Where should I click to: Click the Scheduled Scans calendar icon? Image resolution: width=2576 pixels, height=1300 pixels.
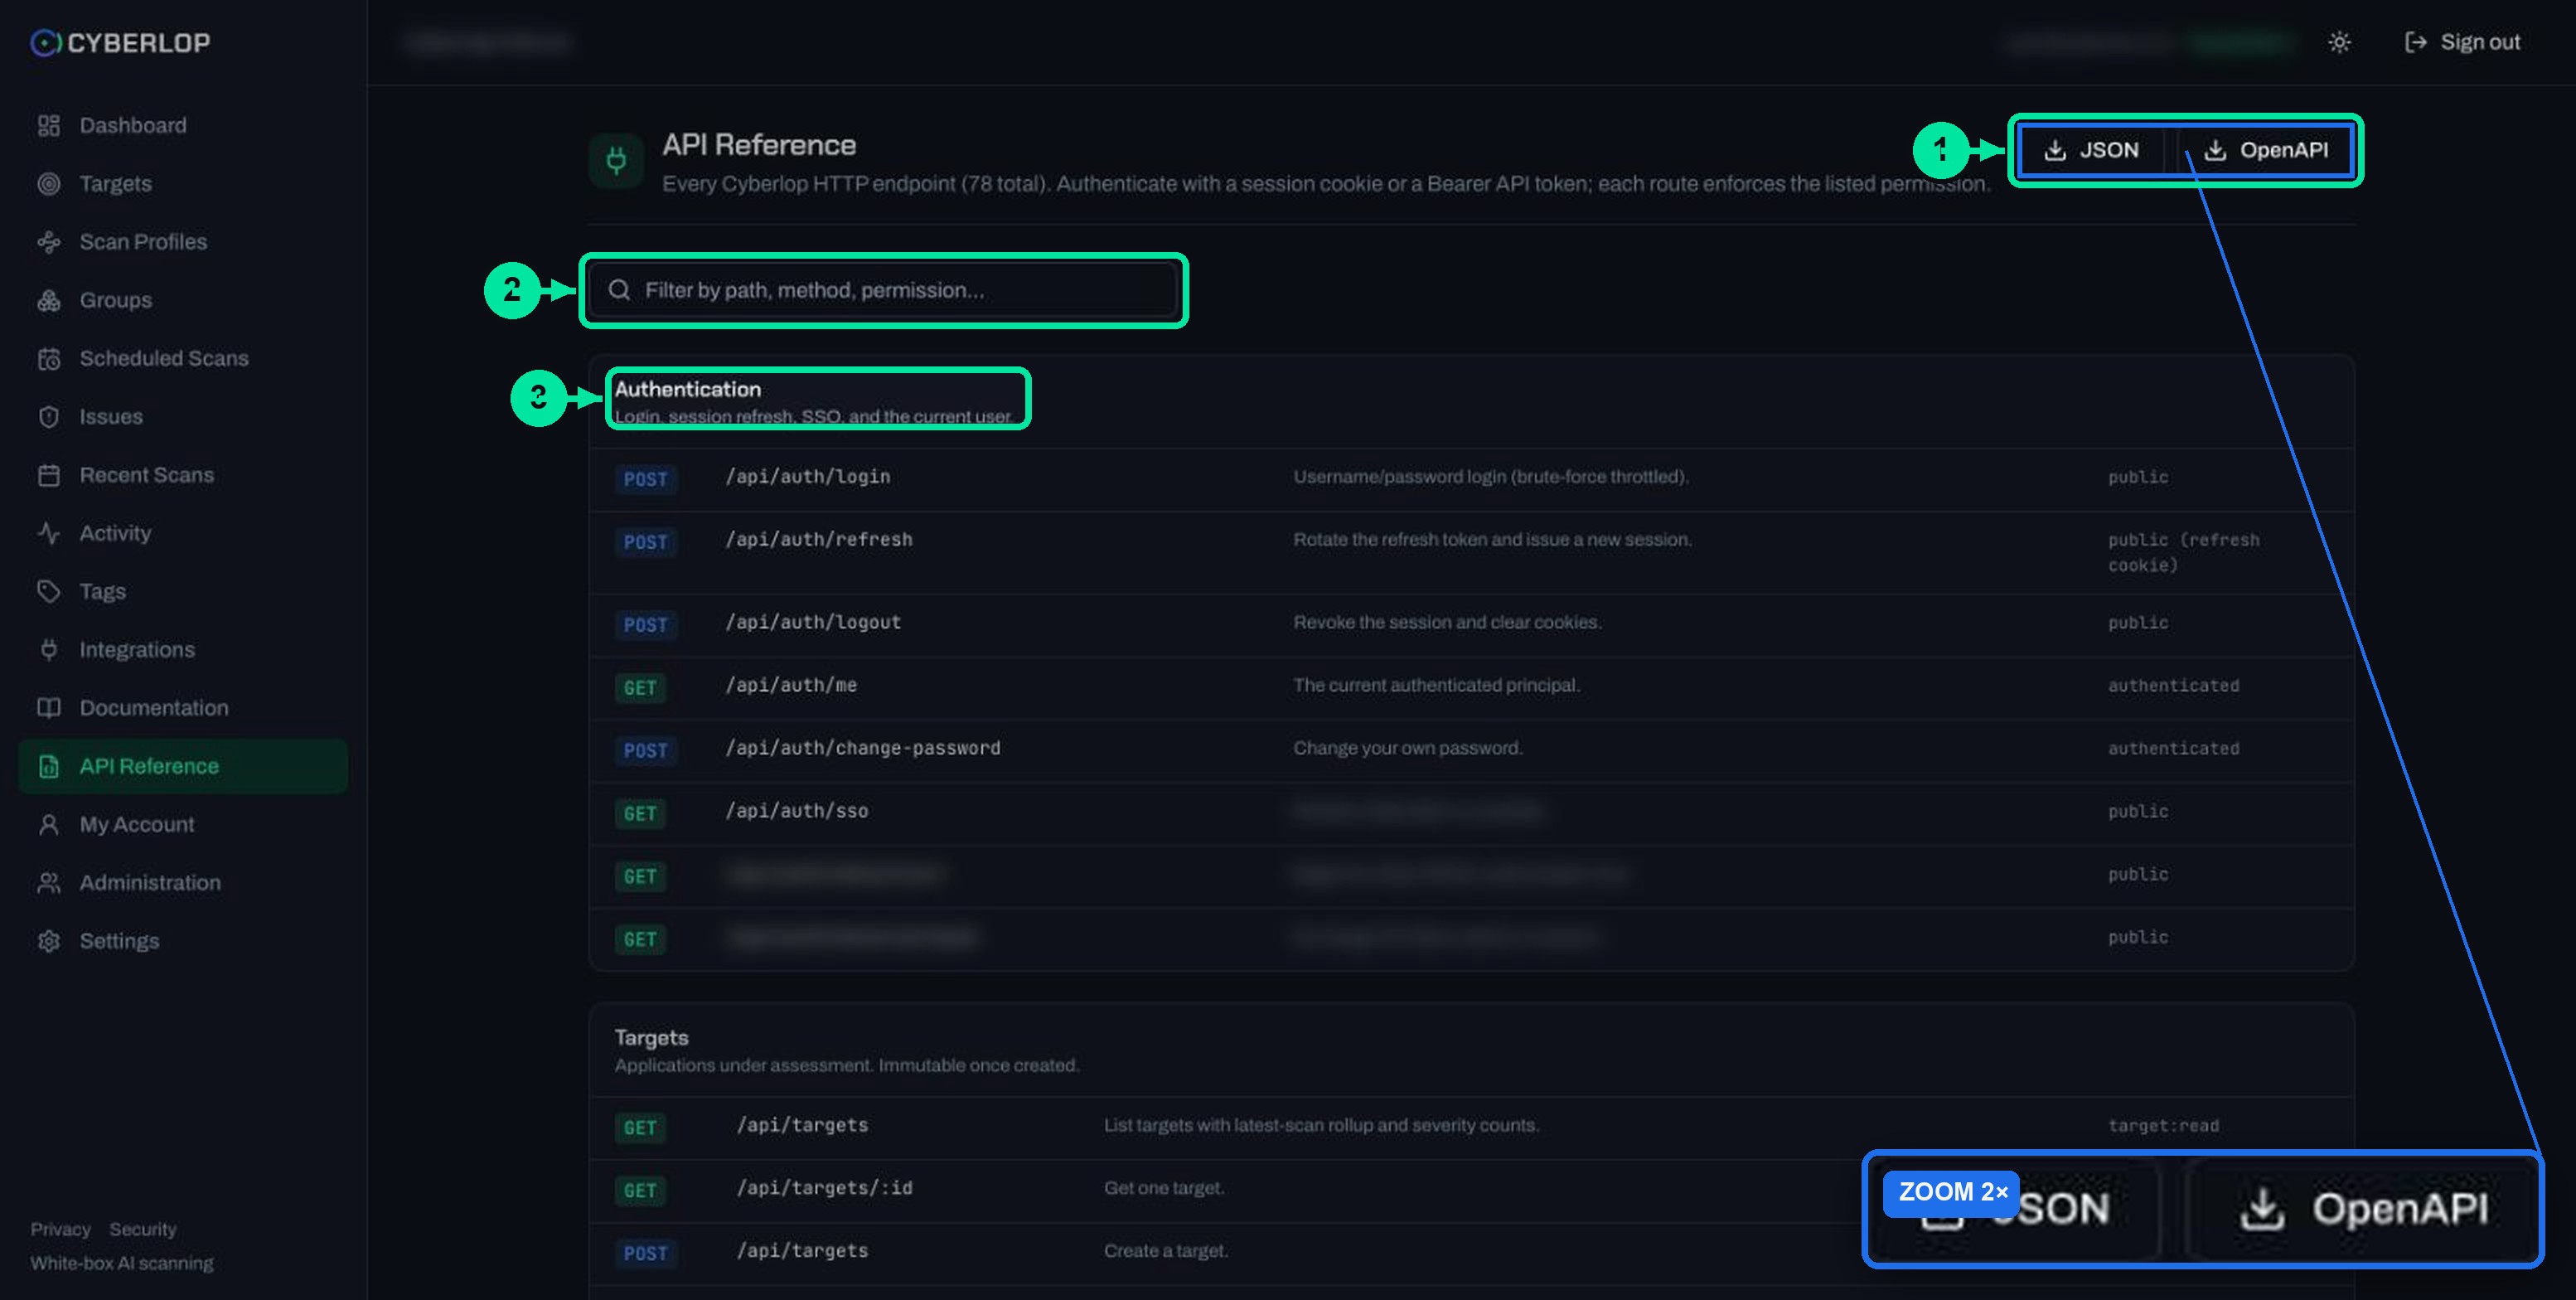[48, 358]
